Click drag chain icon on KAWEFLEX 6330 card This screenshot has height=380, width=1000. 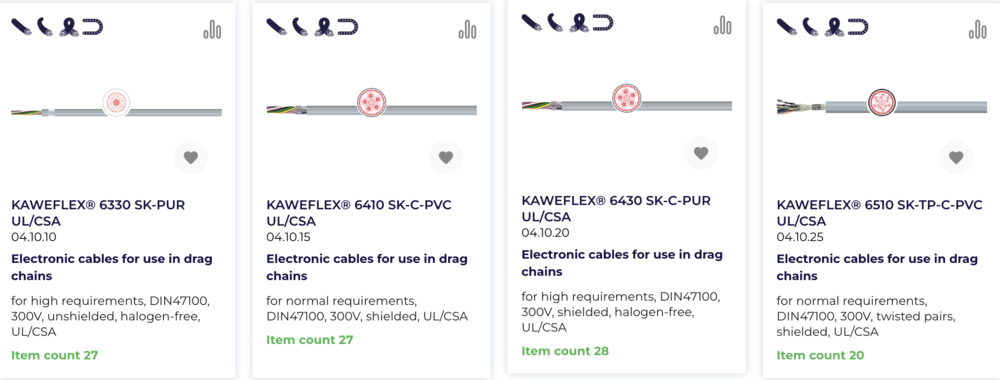tap(92, 27)
